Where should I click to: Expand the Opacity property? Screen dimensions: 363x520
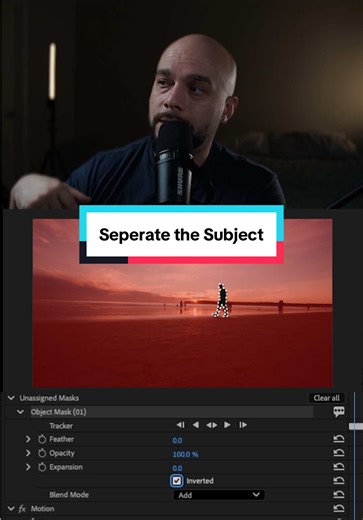28,453
